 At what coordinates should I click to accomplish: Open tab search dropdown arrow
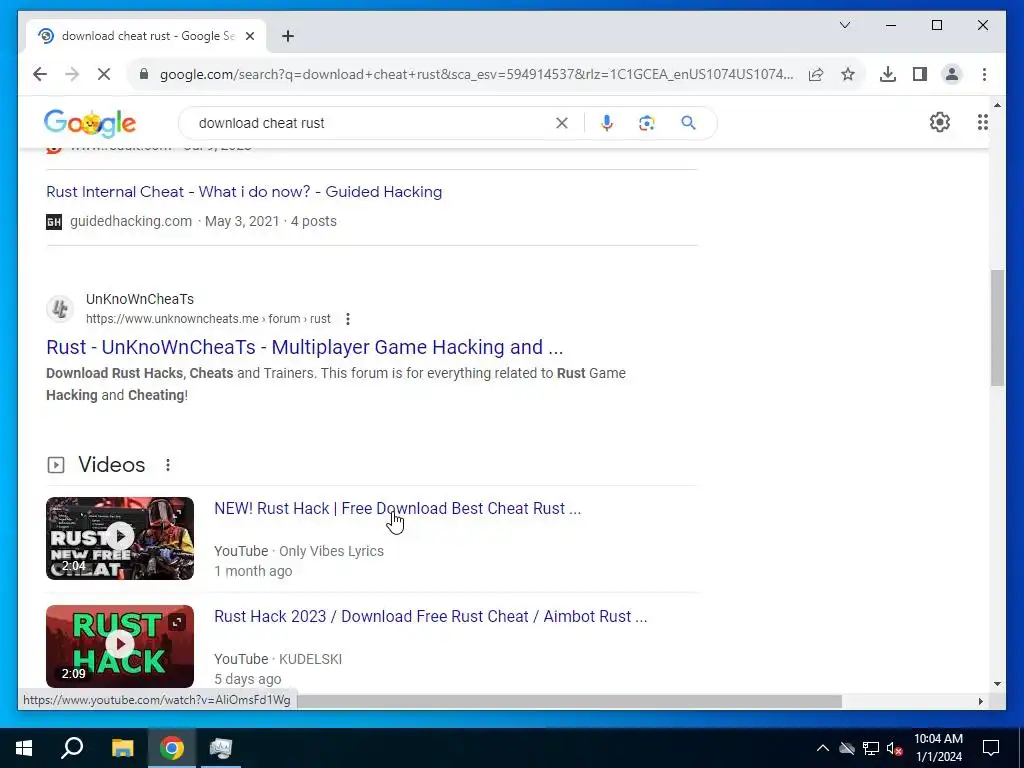click(x=844, y=25)
